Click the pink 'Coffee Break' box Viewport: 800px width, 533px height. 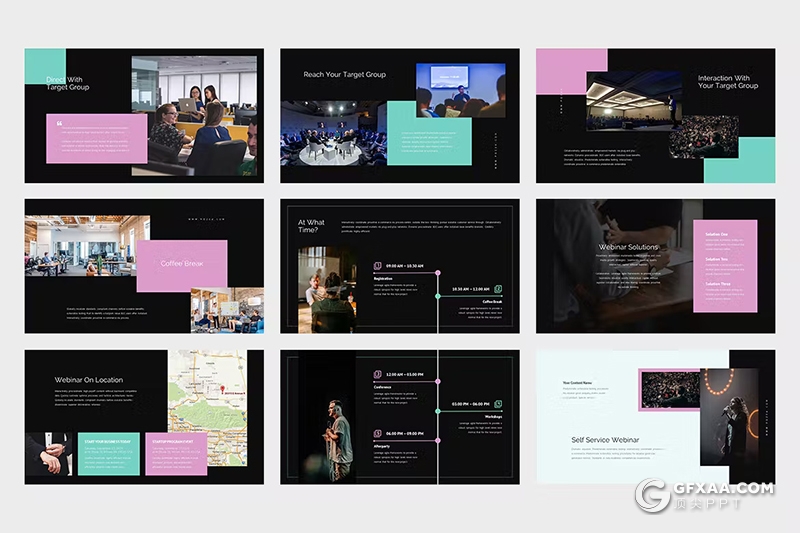pos(182,265)
